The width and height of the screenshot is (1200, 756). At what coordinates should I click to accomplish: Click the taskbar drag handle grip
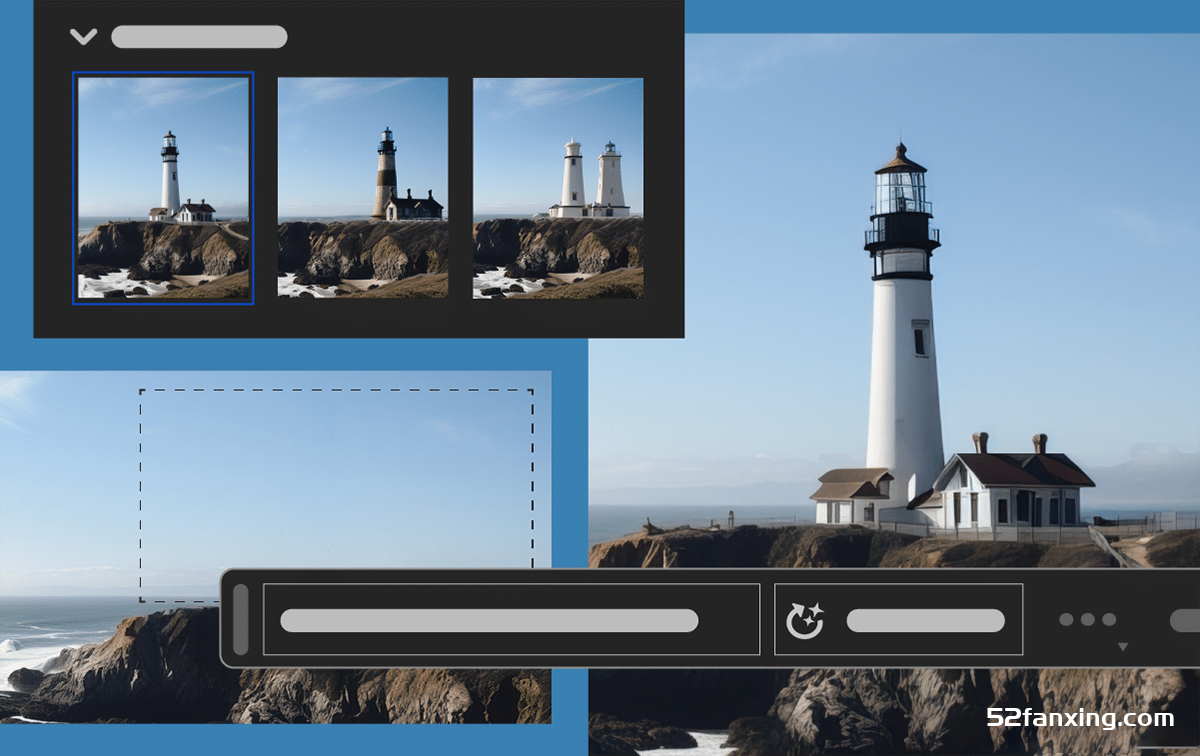240,619
